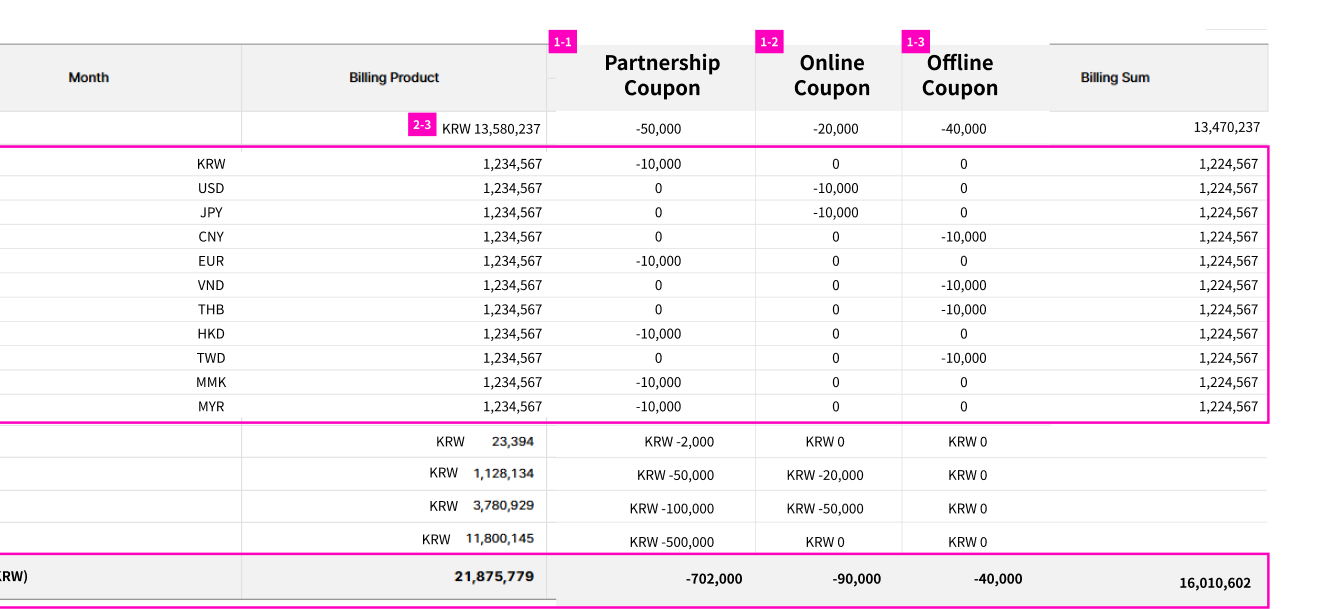
Task: Click the pink 1-2 annotation badge
Action: pyautogui.click(x=769, y=42)
